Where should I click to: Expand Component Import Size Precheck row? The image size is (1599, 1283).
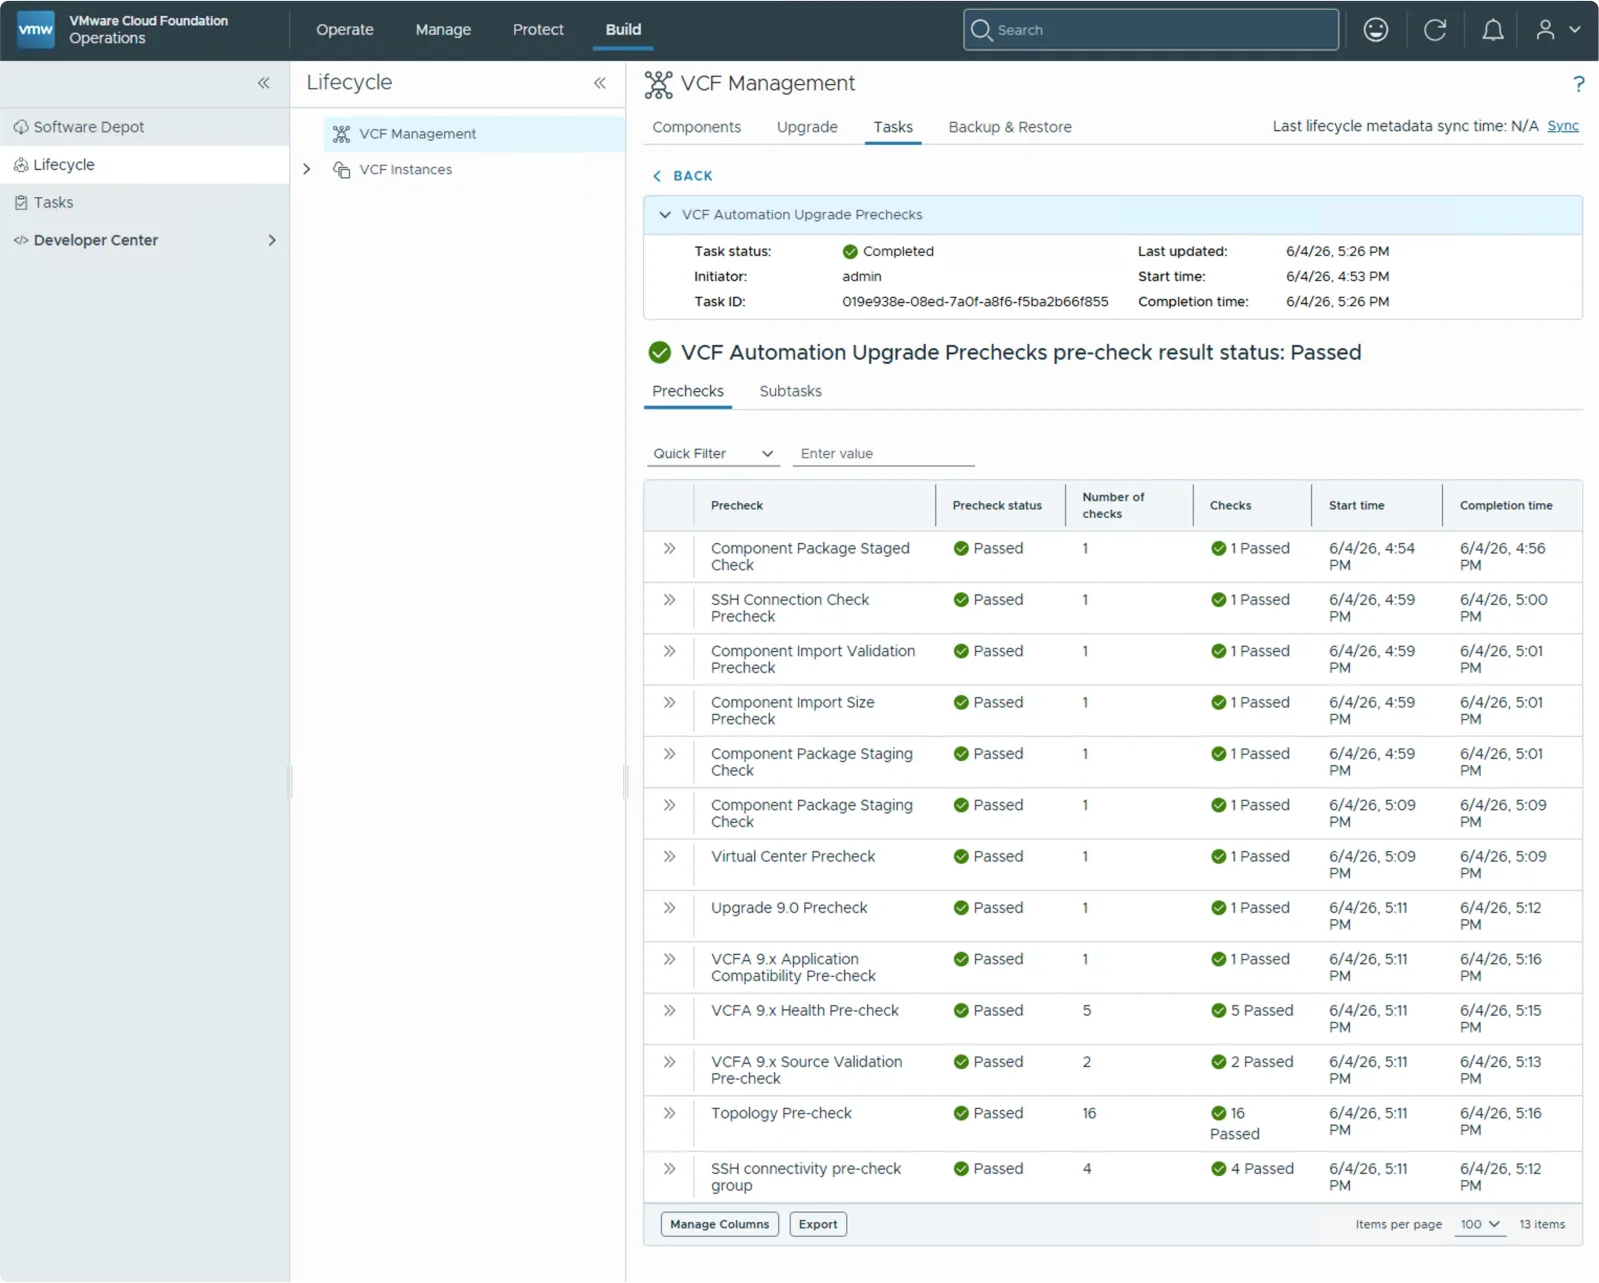669,703
